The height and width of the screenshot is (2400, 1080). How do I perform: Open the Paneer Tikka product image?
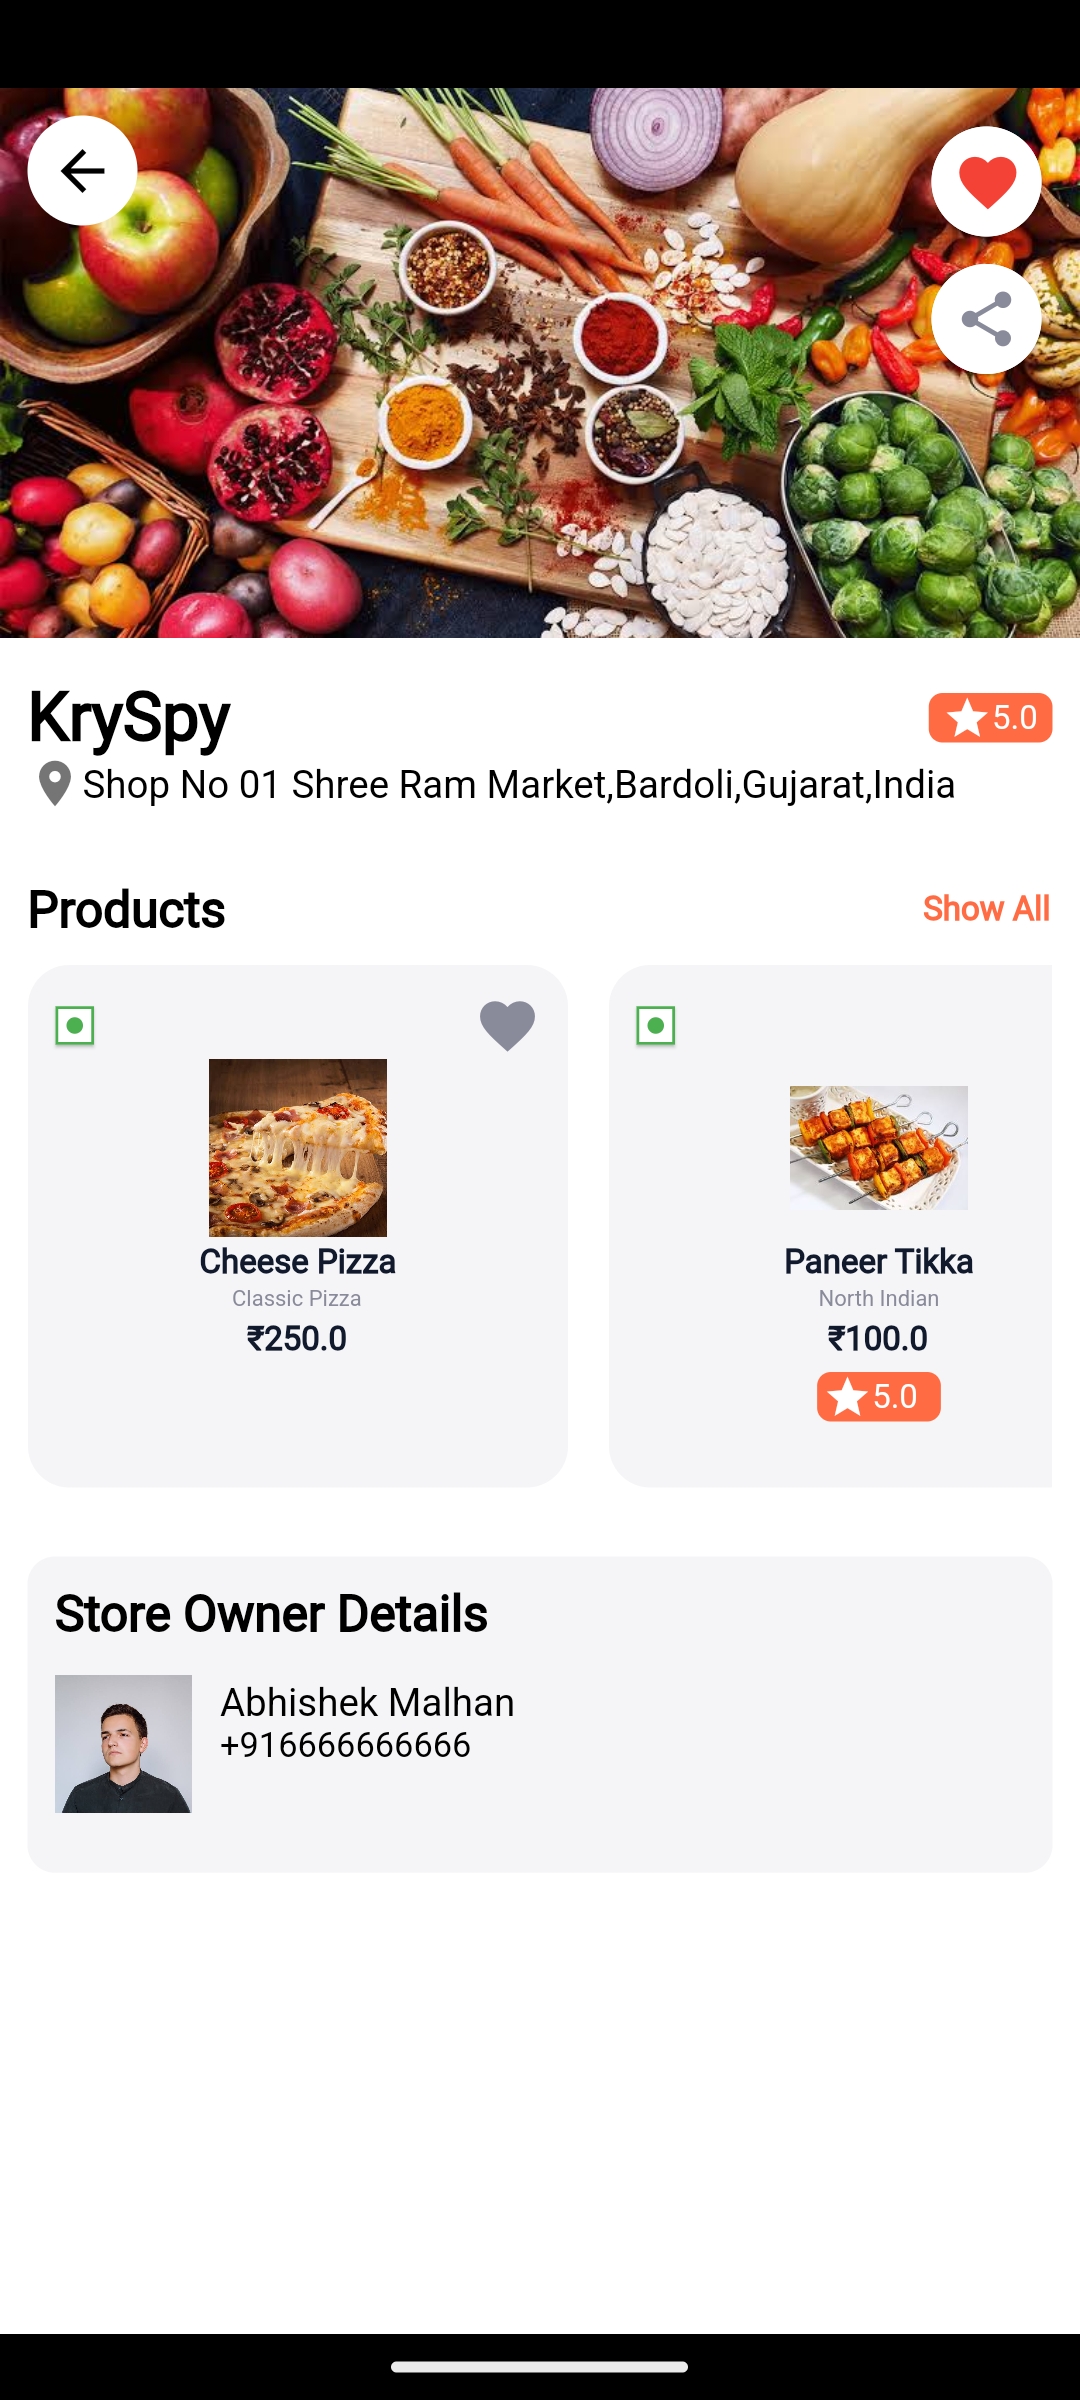878,1147
